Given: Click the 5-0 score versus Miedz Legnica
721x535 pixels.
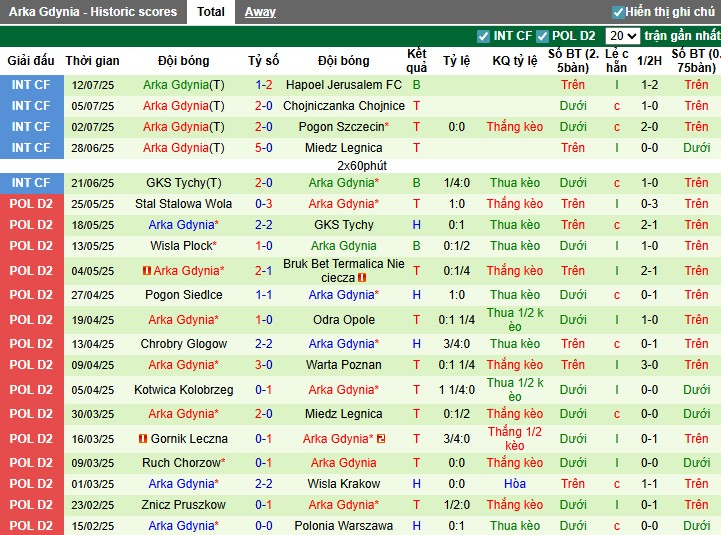Looking at the screenshot, I should [x=263, y=148].
